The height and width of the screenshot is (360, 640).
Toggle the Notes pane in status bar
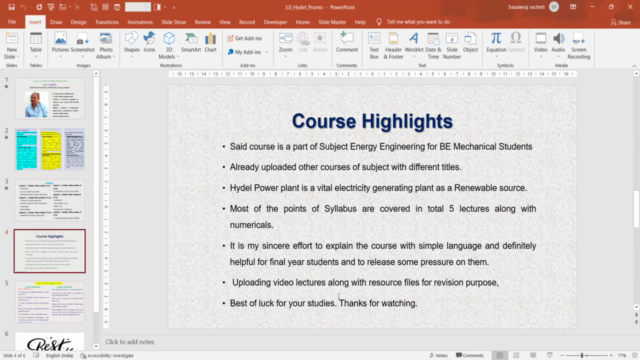(x=438, y=356)
